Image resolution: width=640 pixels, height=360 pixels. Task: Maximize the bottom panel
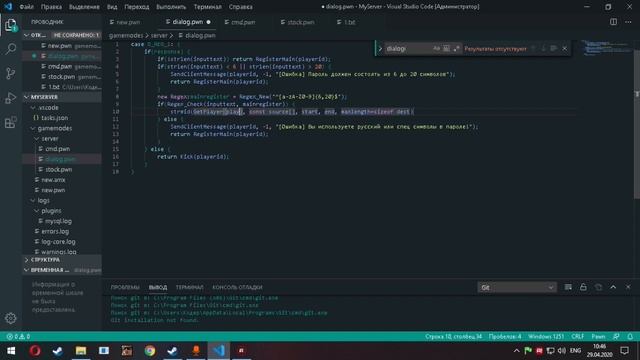[613, 287]
